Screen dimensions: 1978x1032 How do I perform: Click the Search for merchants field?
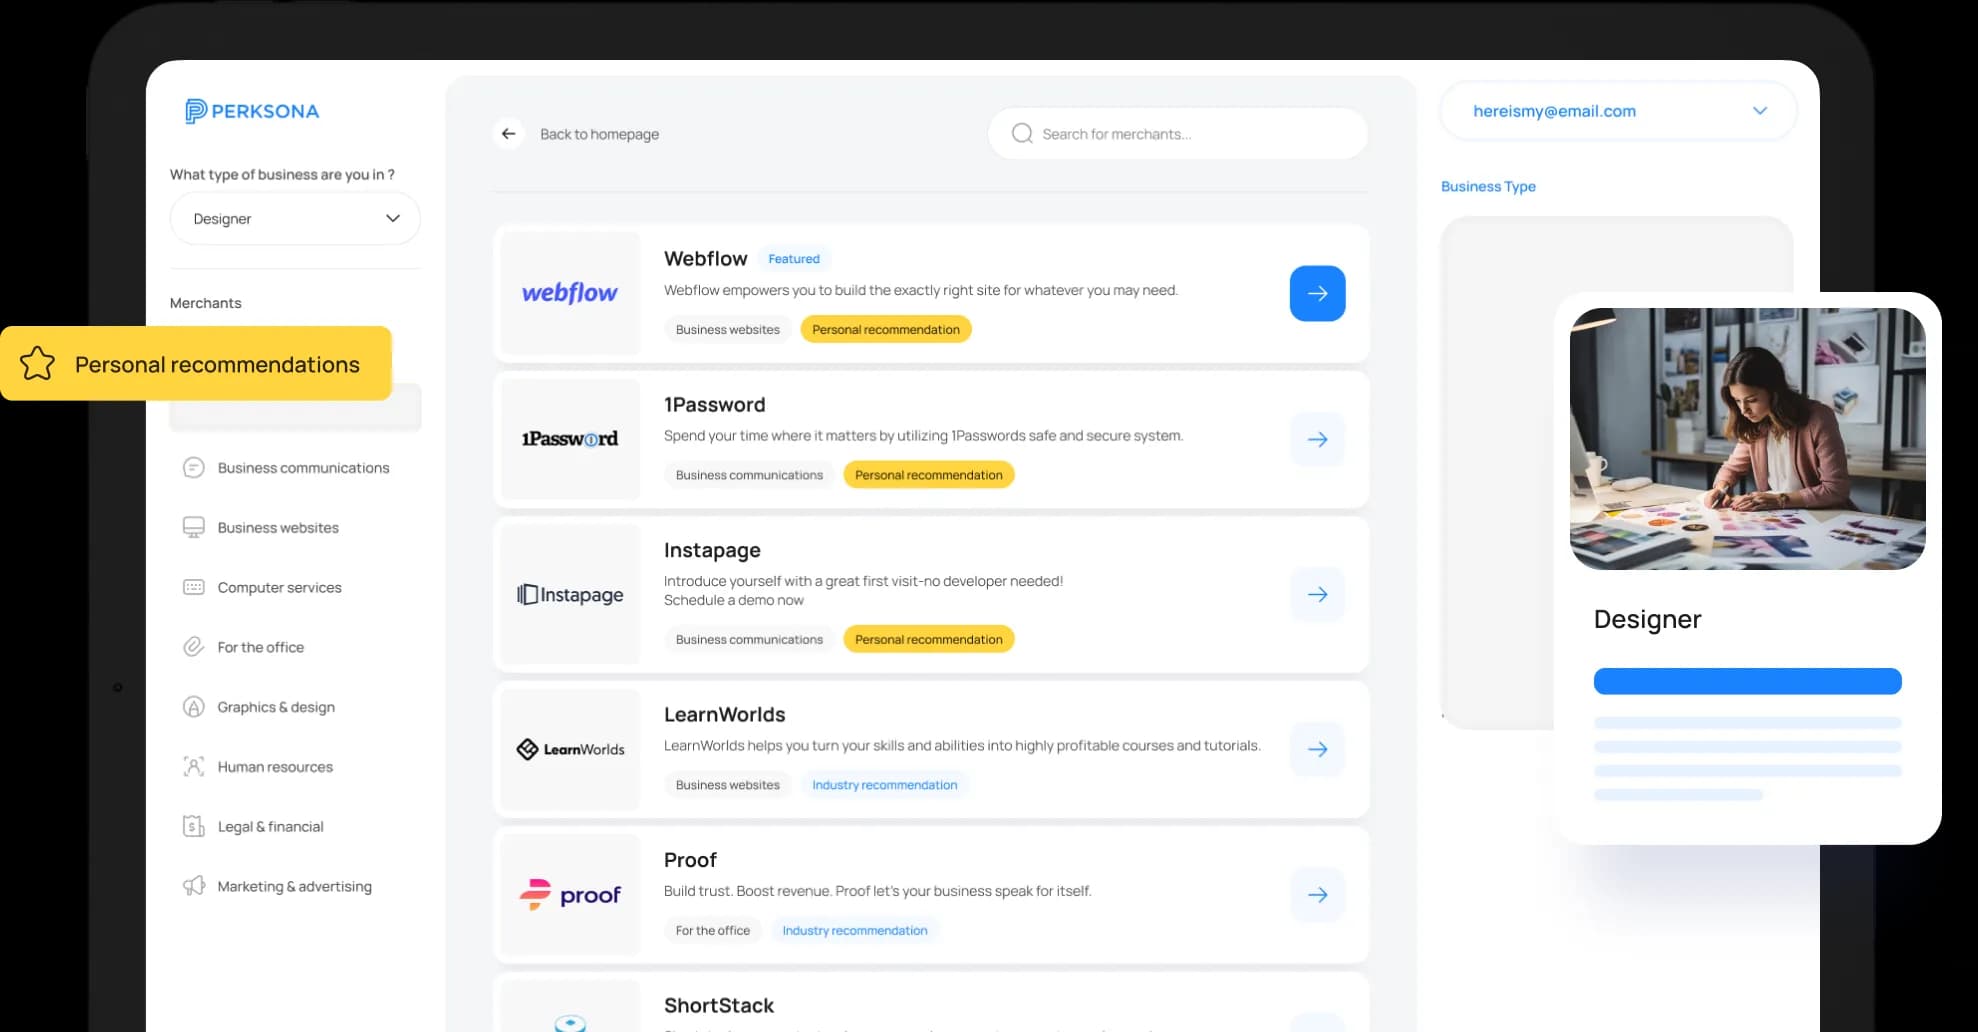tap(1178, 134)
